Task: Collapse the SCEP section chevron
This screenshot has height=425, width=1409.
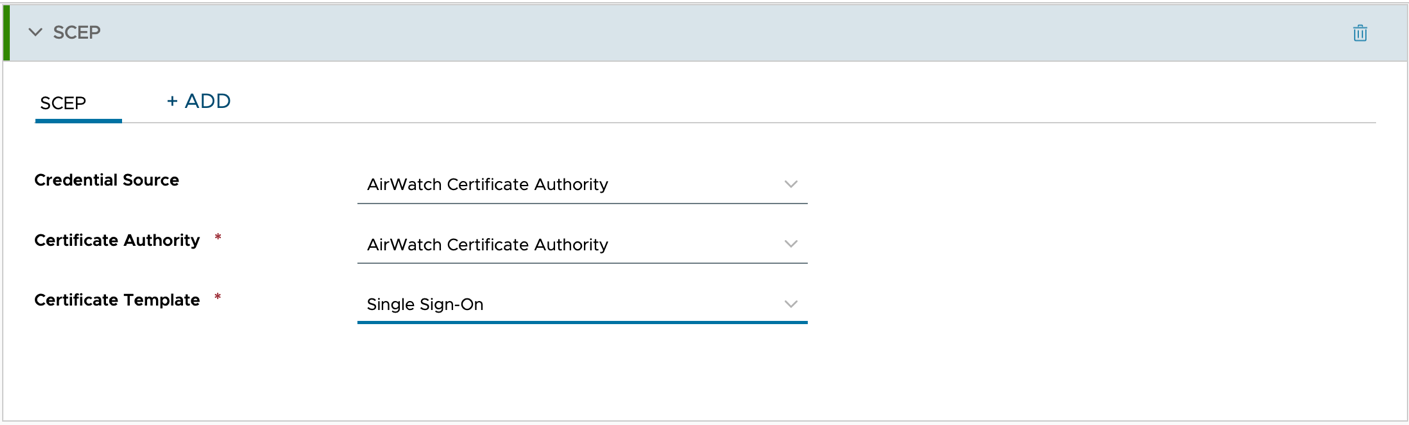Action: (36, 33)
